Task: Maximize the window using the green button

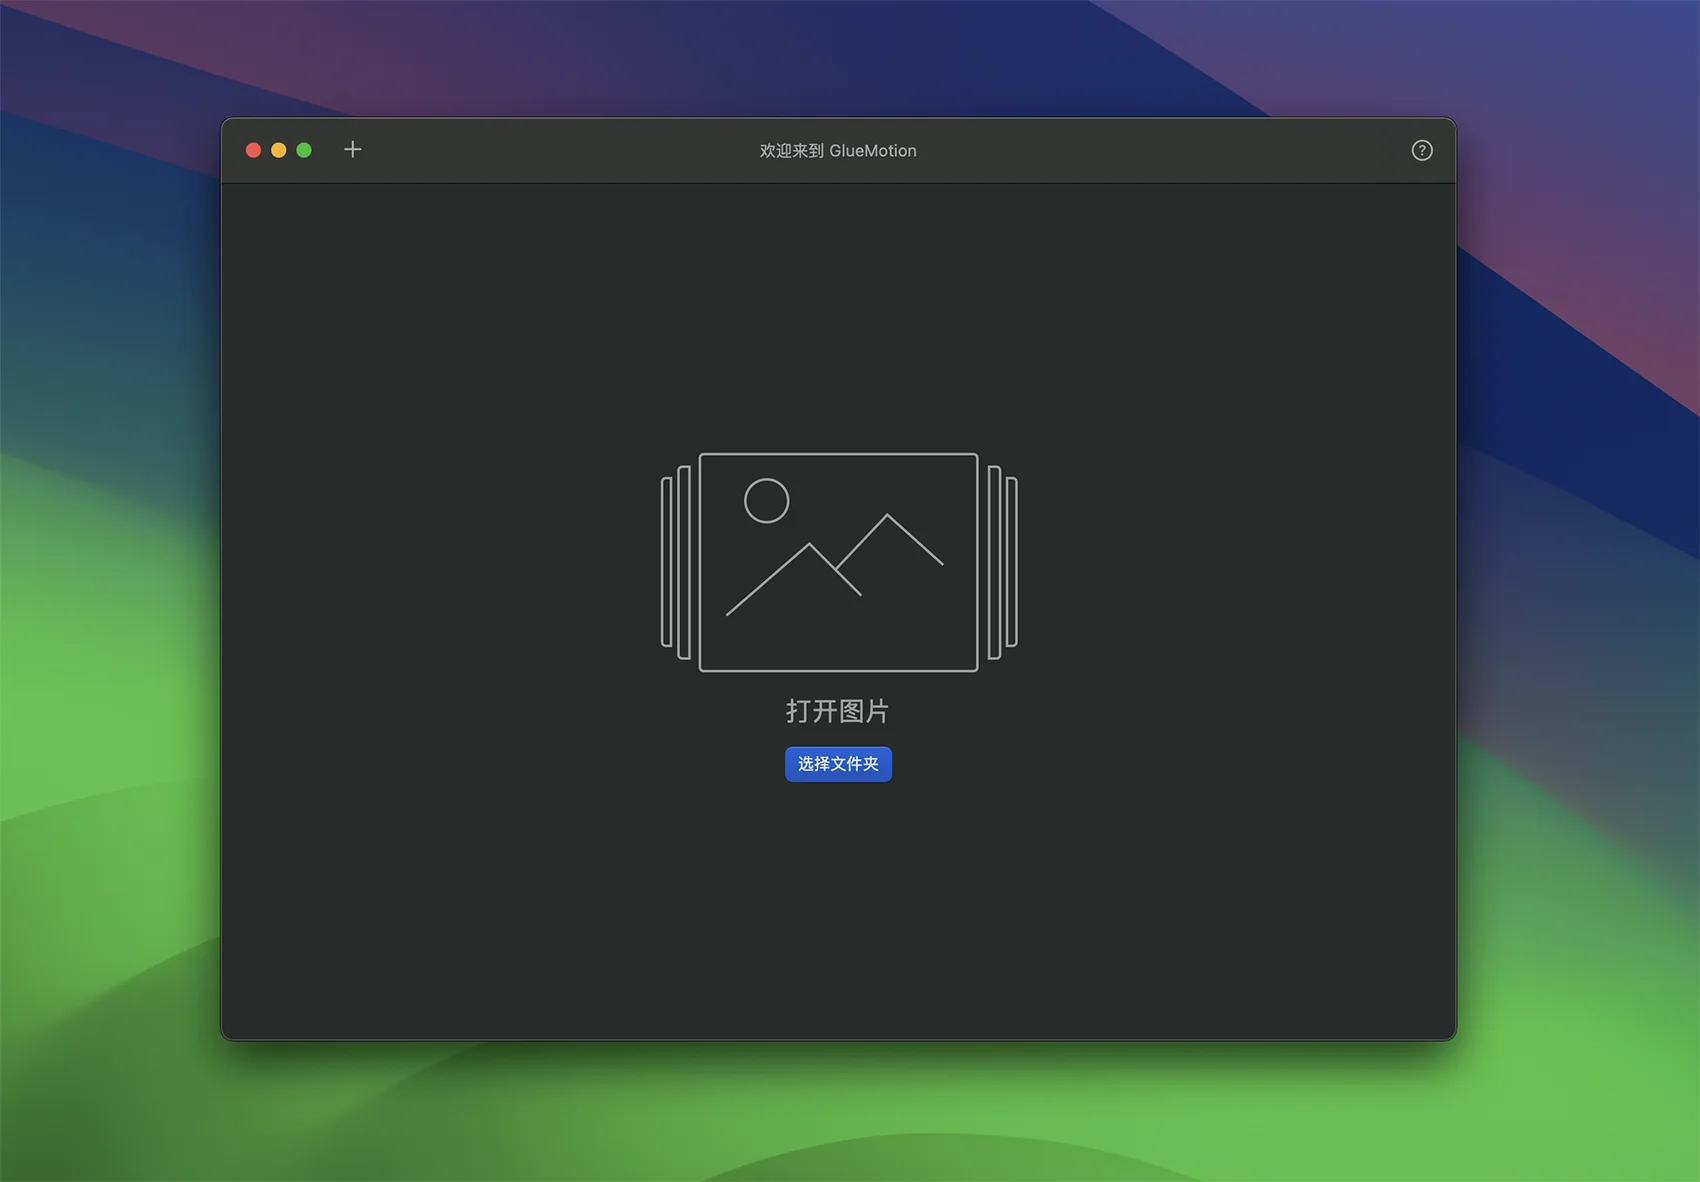Action: [x=304, y=150]
